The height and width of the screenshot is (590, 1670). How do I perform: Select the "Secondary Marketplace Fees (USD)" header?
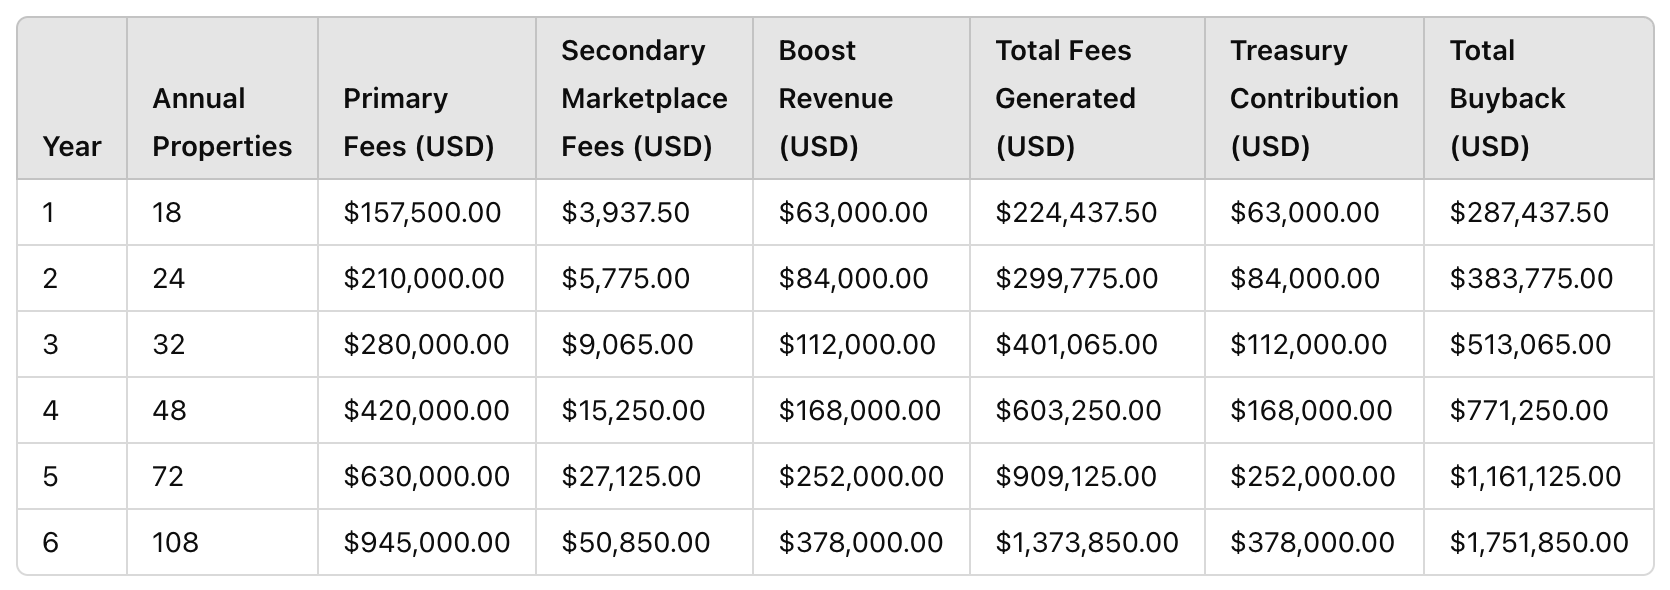click(644, 98)
